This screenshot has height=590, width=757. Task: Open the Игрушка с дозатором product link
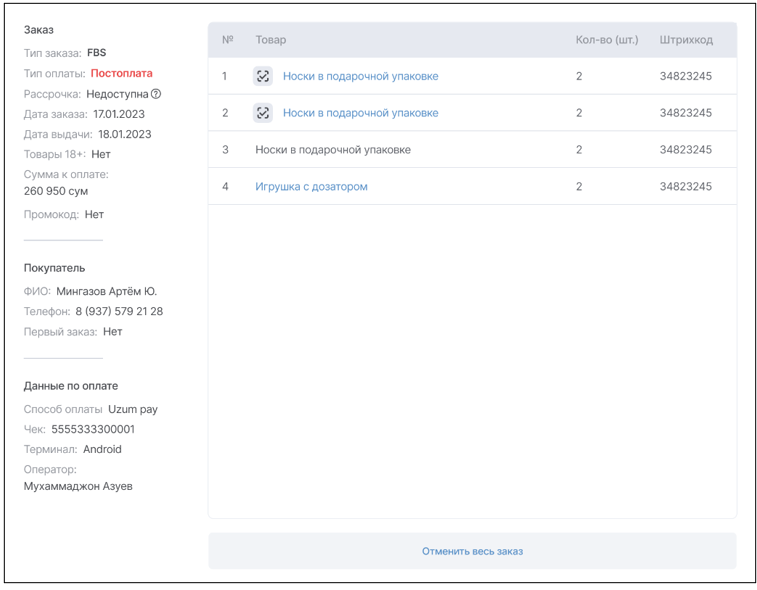311,186
